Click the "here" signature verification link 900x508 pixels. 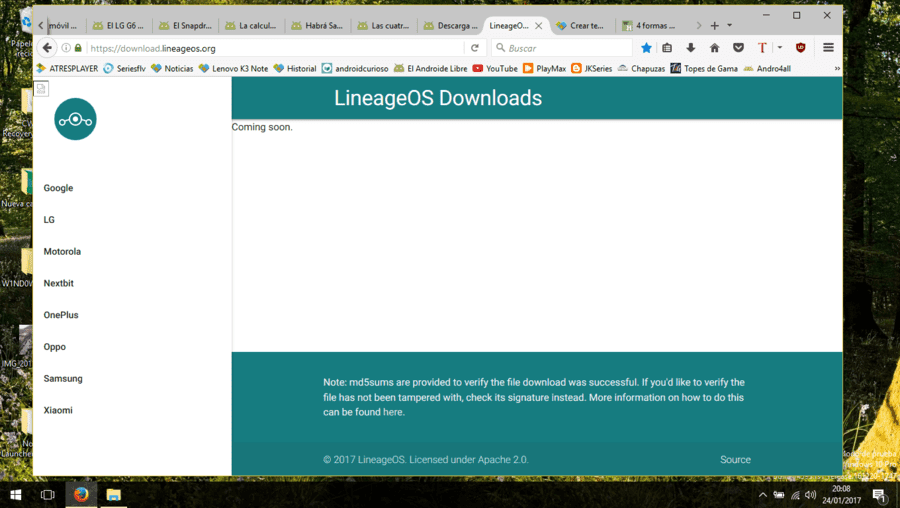pos(393,412)
